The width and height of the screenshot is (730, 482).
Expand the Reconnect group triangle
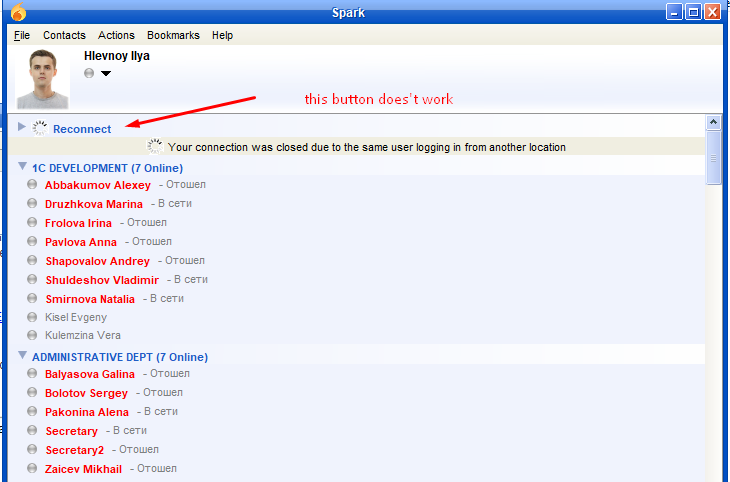(x=21, y=127)
